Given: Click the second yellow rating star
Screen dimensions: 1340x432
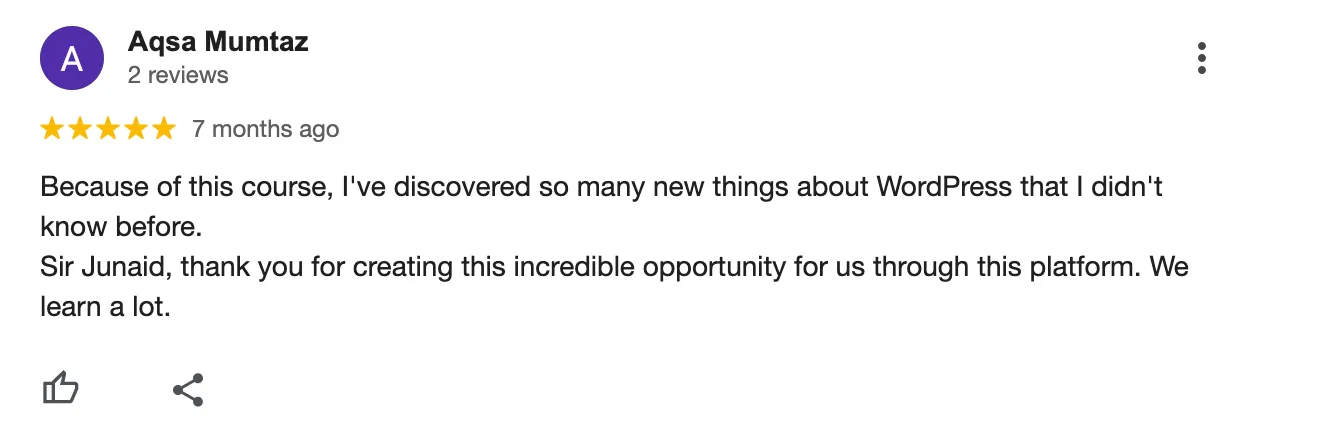Looking at the screenshot, I should [x=80, y=129].
